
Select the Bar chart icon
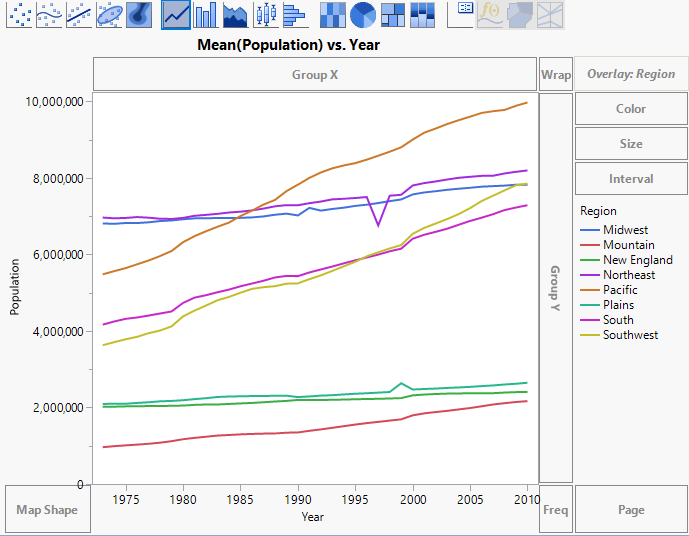[x=206, y=14]
